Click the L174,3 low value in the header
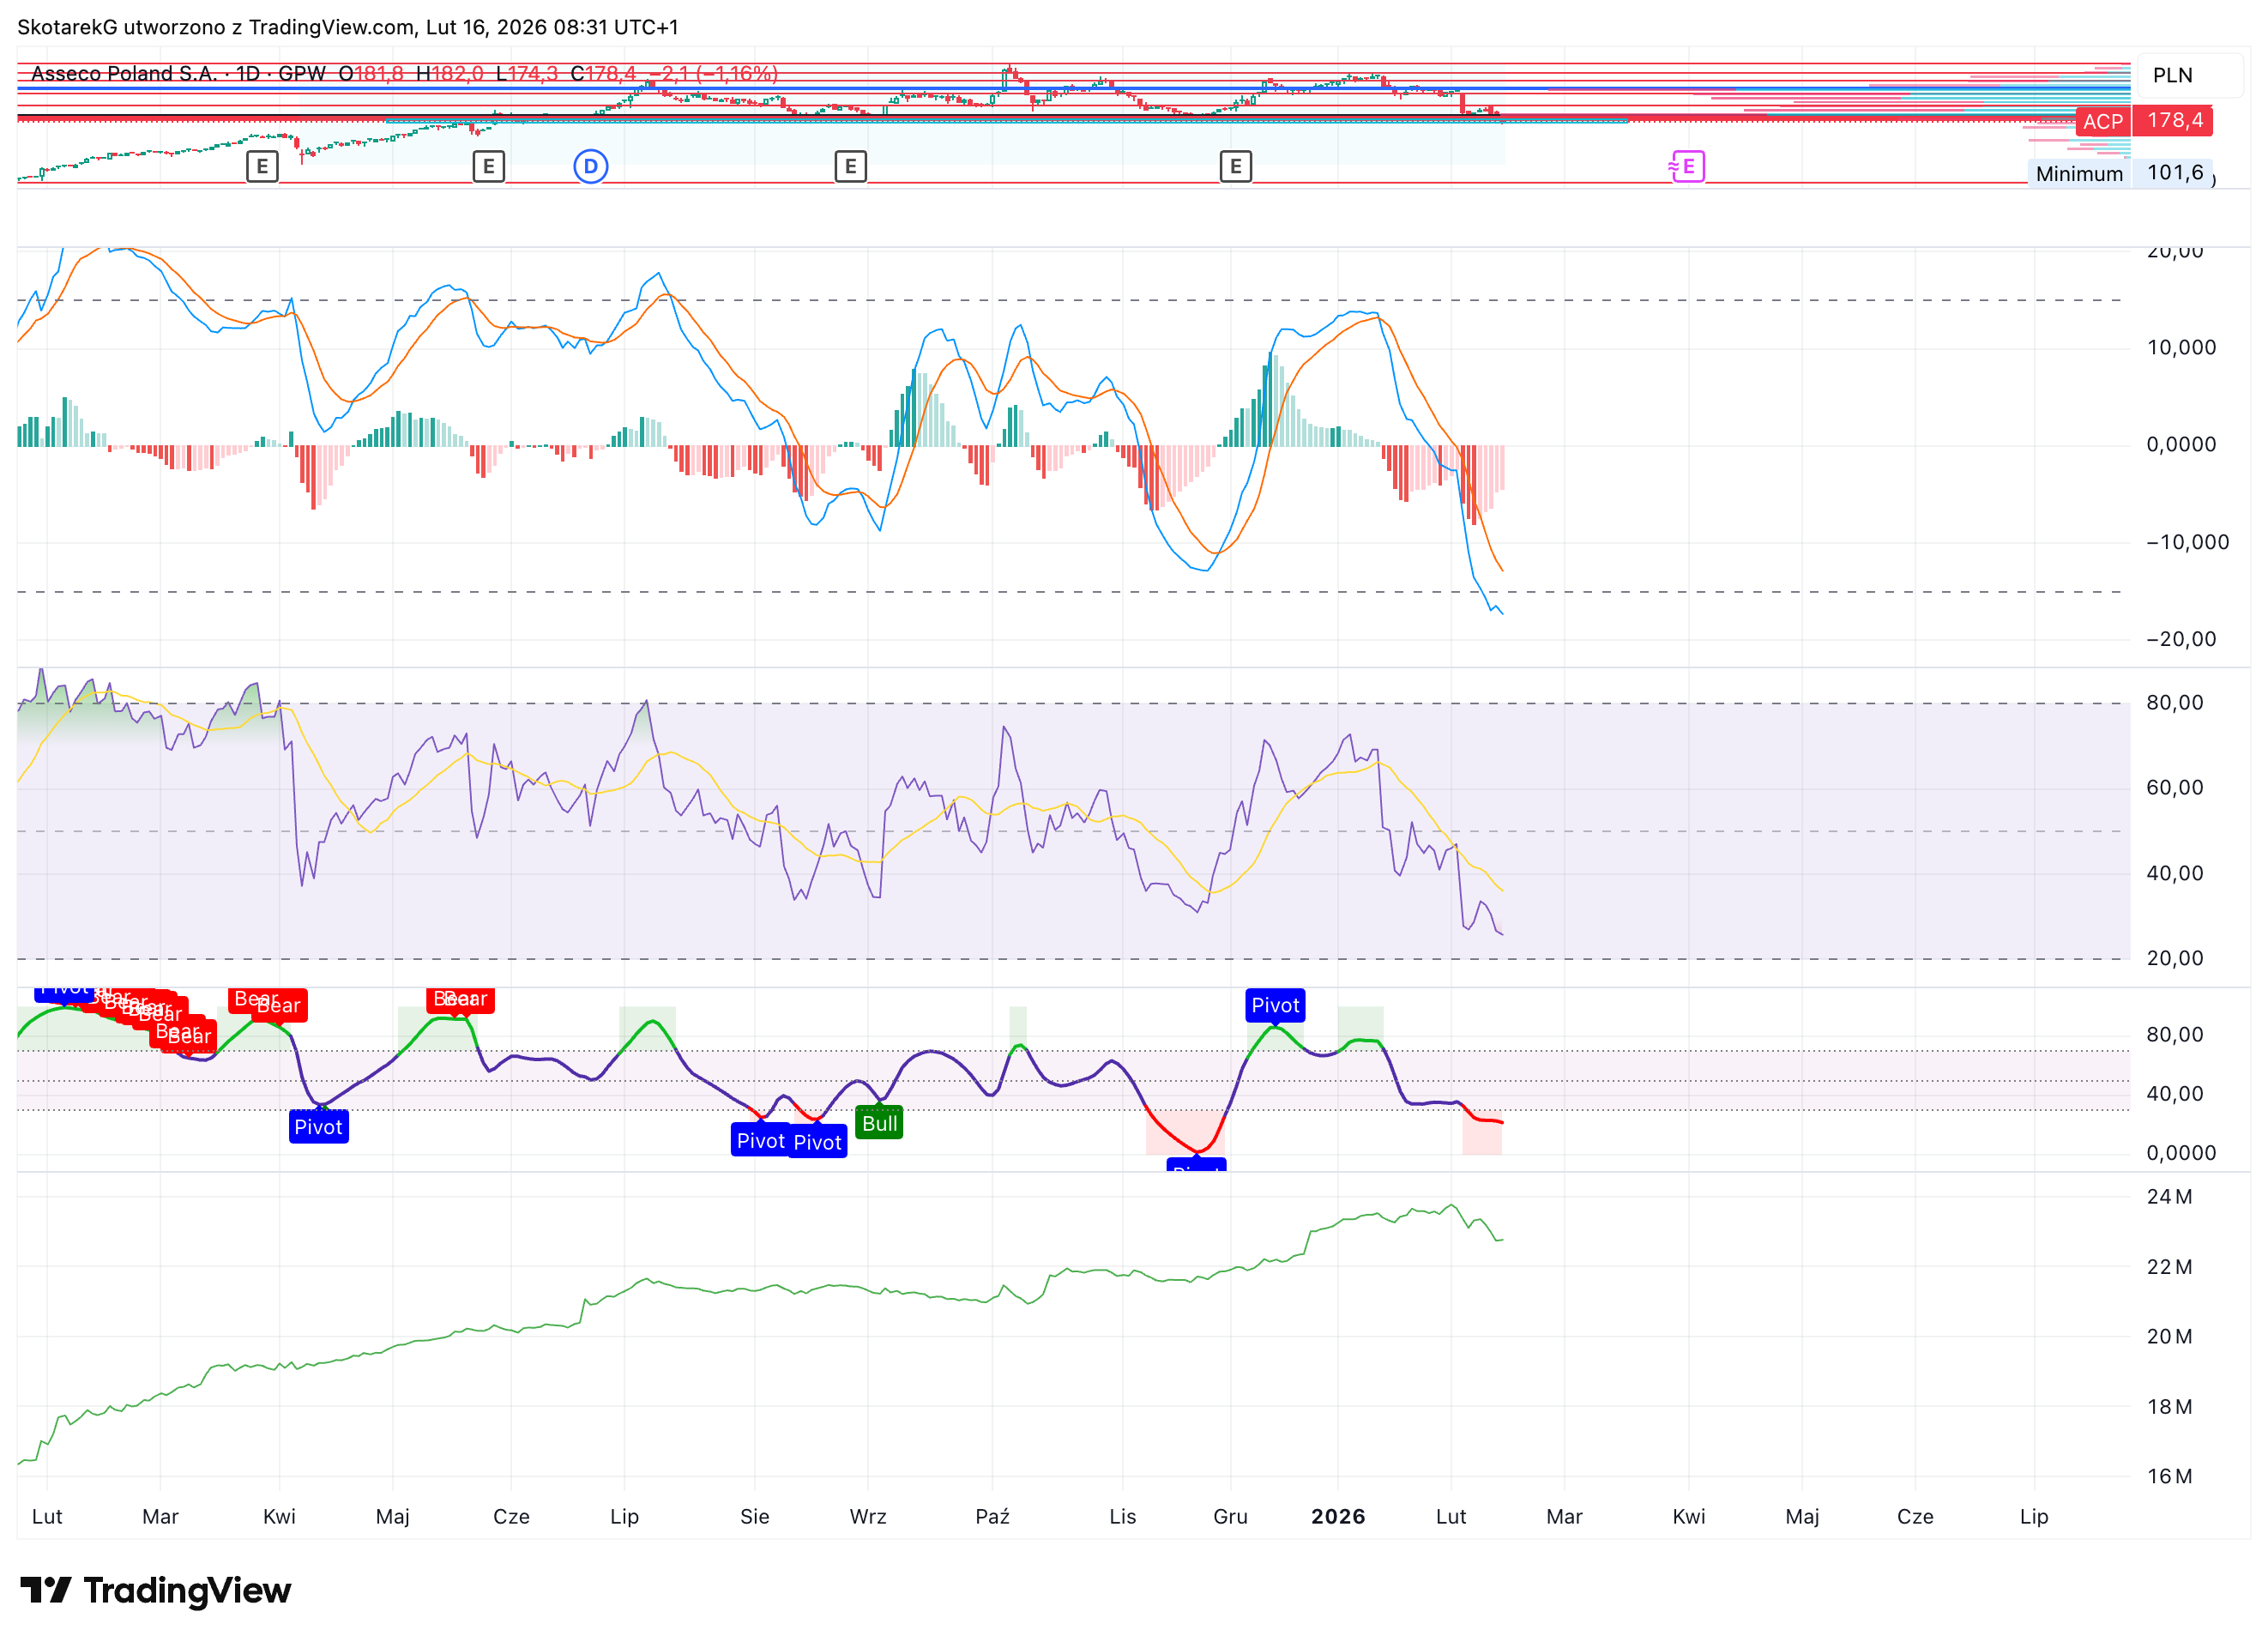Screen dimensions: 2268x1642 coord(527,73)
